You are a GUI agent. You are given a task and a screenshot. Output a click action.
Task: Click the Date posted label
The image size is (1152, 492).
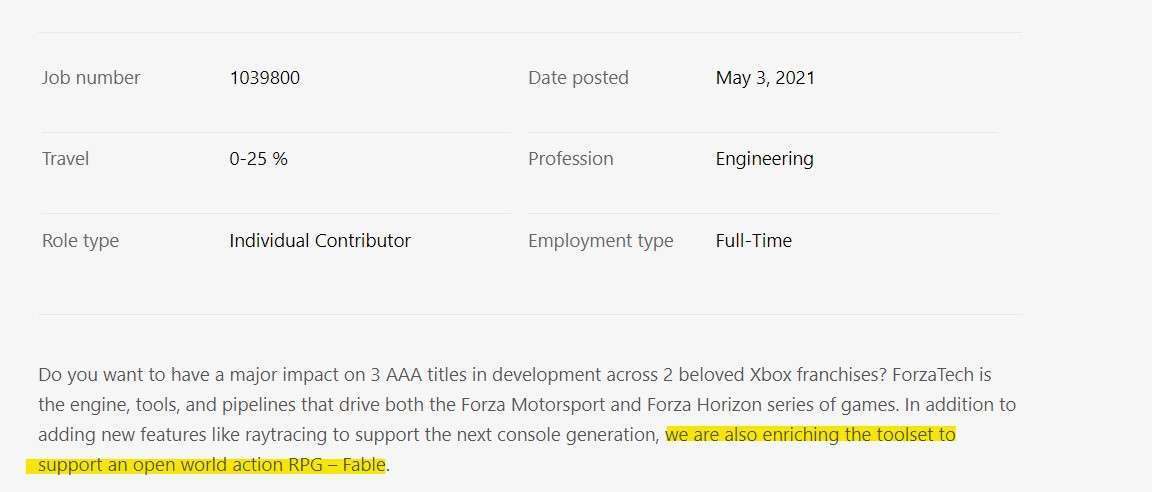578,78
